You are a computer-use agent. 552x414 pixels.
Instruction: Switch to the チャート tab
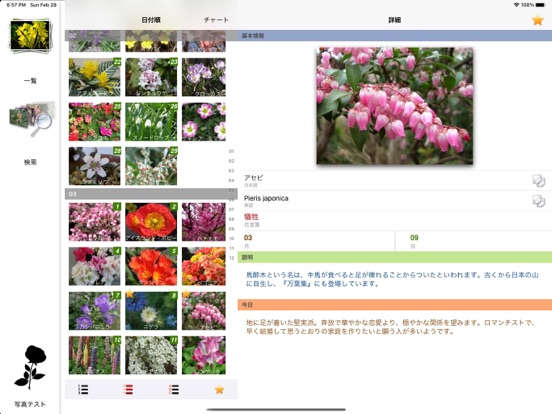click(216, 20)
